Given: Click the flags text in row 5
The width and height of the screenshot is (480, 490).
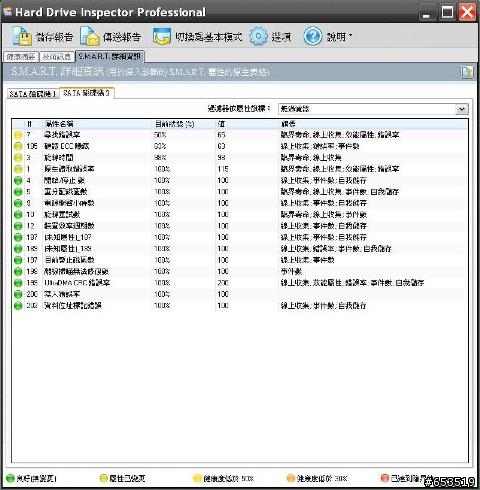Looking at the screenshot, I should coord(340,192).
